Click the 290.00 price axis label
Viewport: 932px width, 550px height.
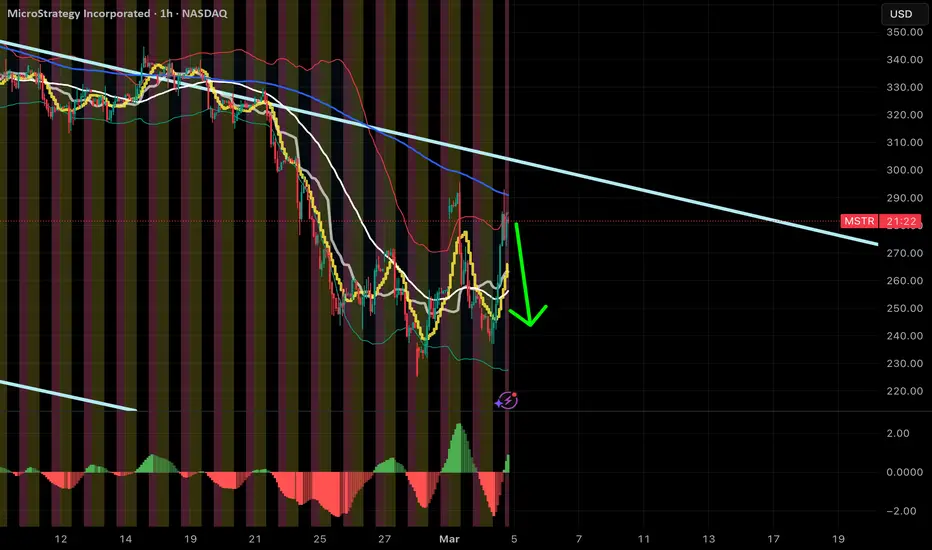(x=904, y=197)
